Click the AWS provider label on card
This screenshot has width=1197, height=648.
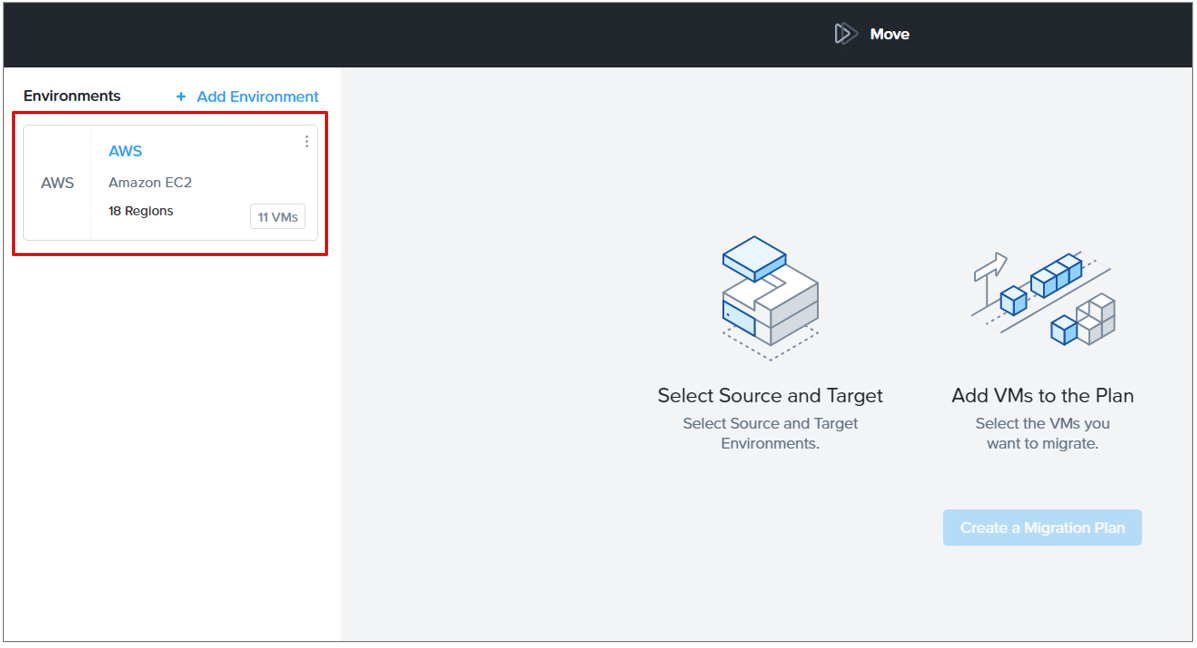pyautogui.click(x=57, y=183)
